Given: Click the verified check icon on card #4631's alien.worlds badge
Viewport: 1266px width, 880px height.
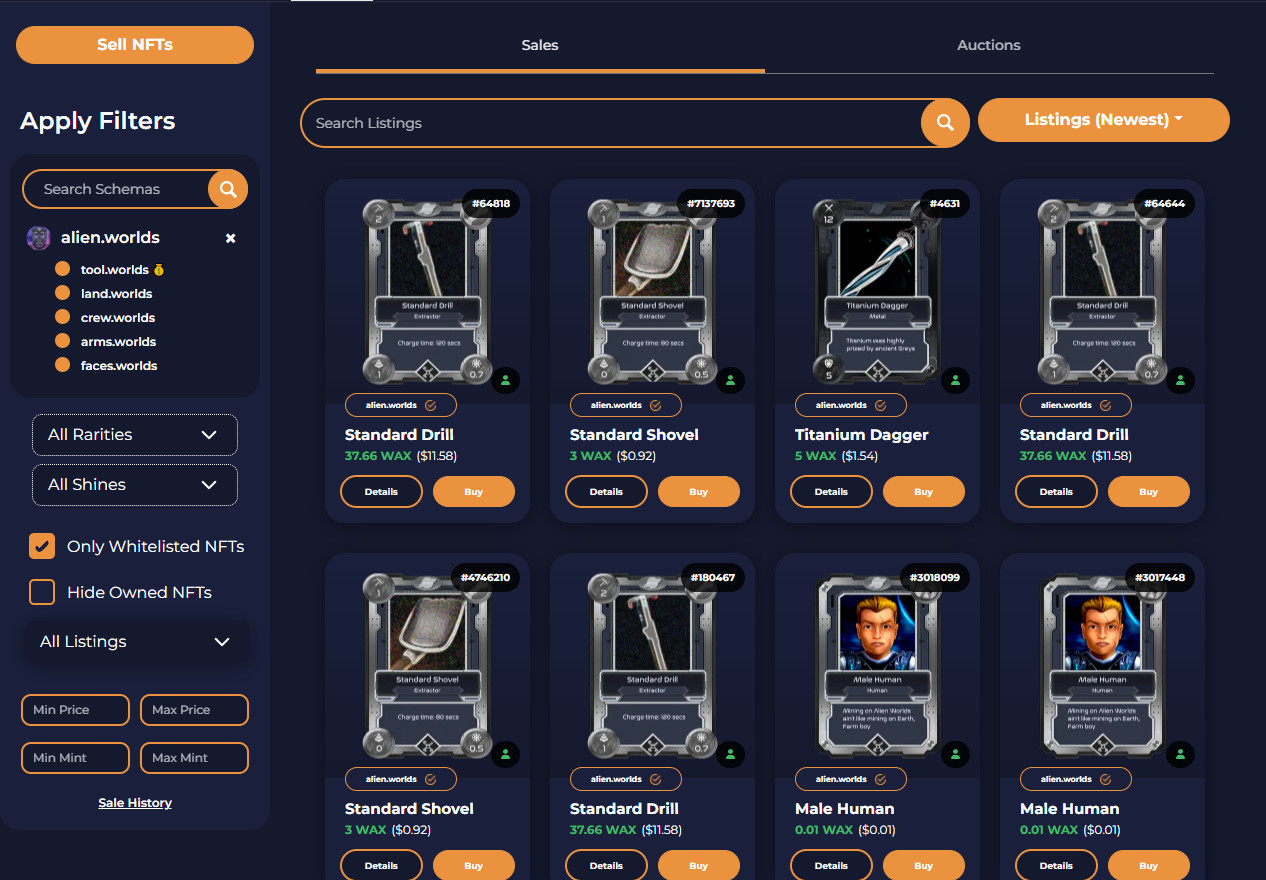Looking at the screenshot, I should pyautogui.click(x=881, y=405).
